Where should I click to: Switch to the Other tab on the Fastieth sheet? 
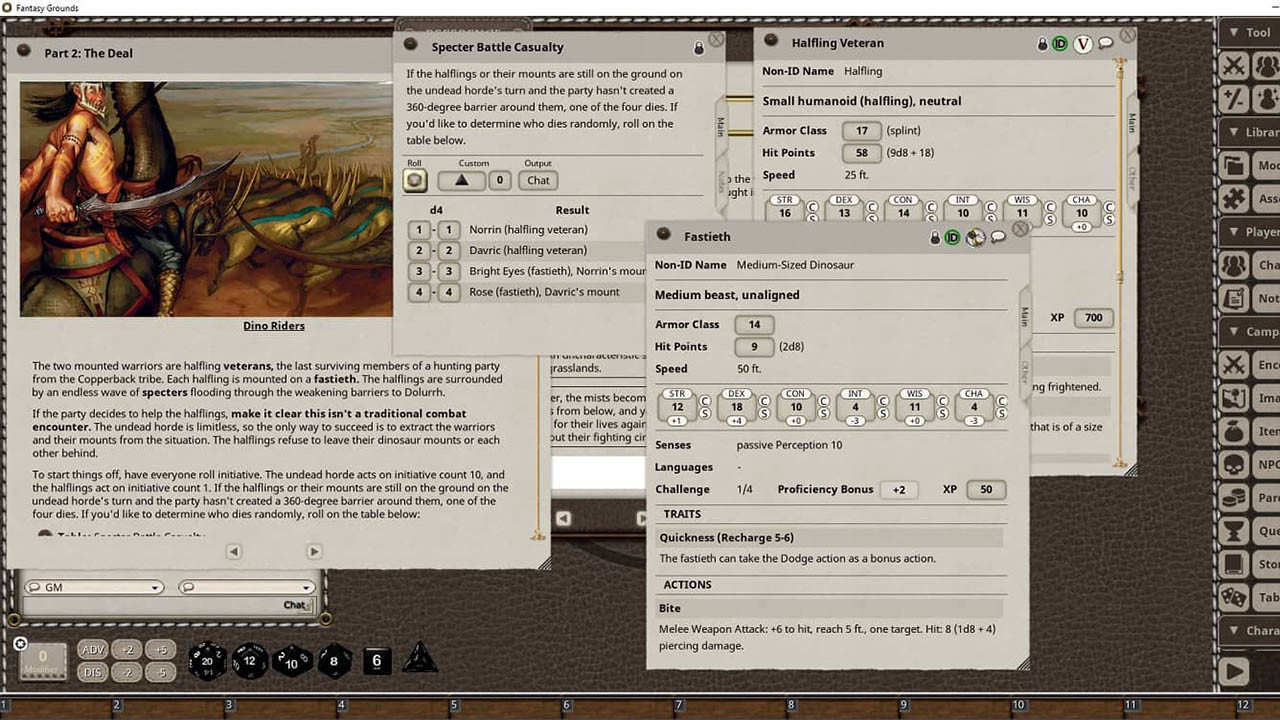click(x=1026, y=369)
